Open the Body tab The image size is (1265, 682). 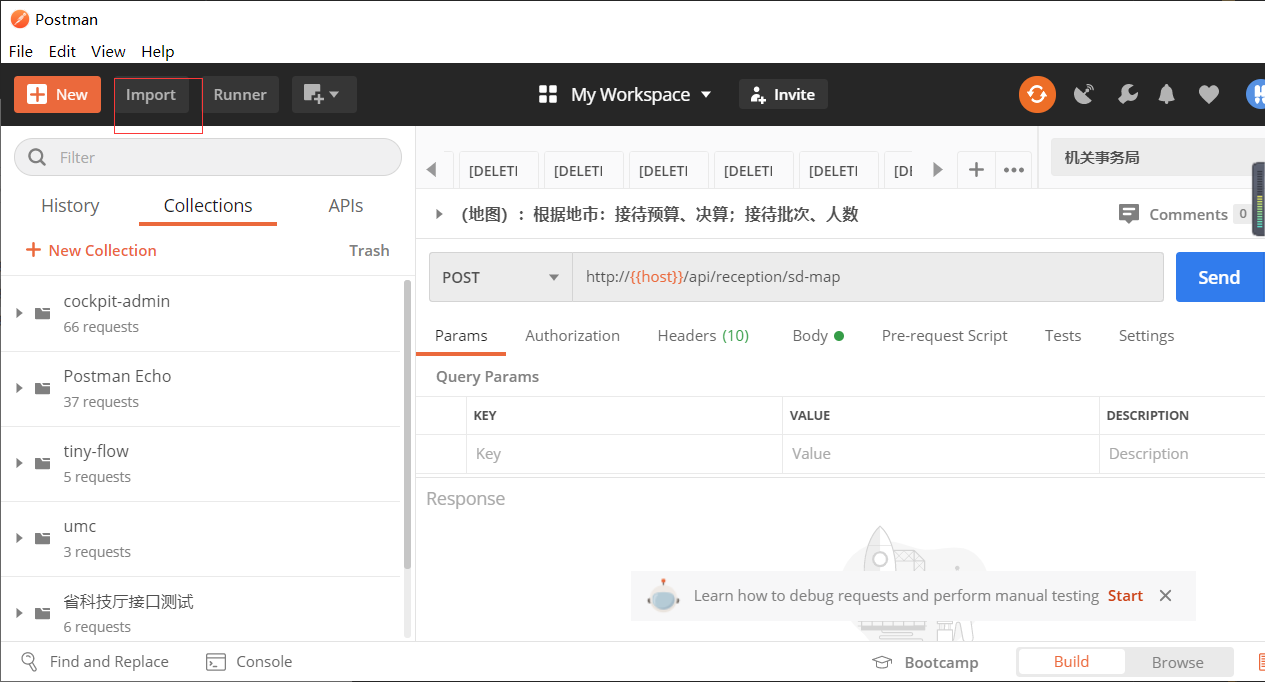(x=817, y=336)
